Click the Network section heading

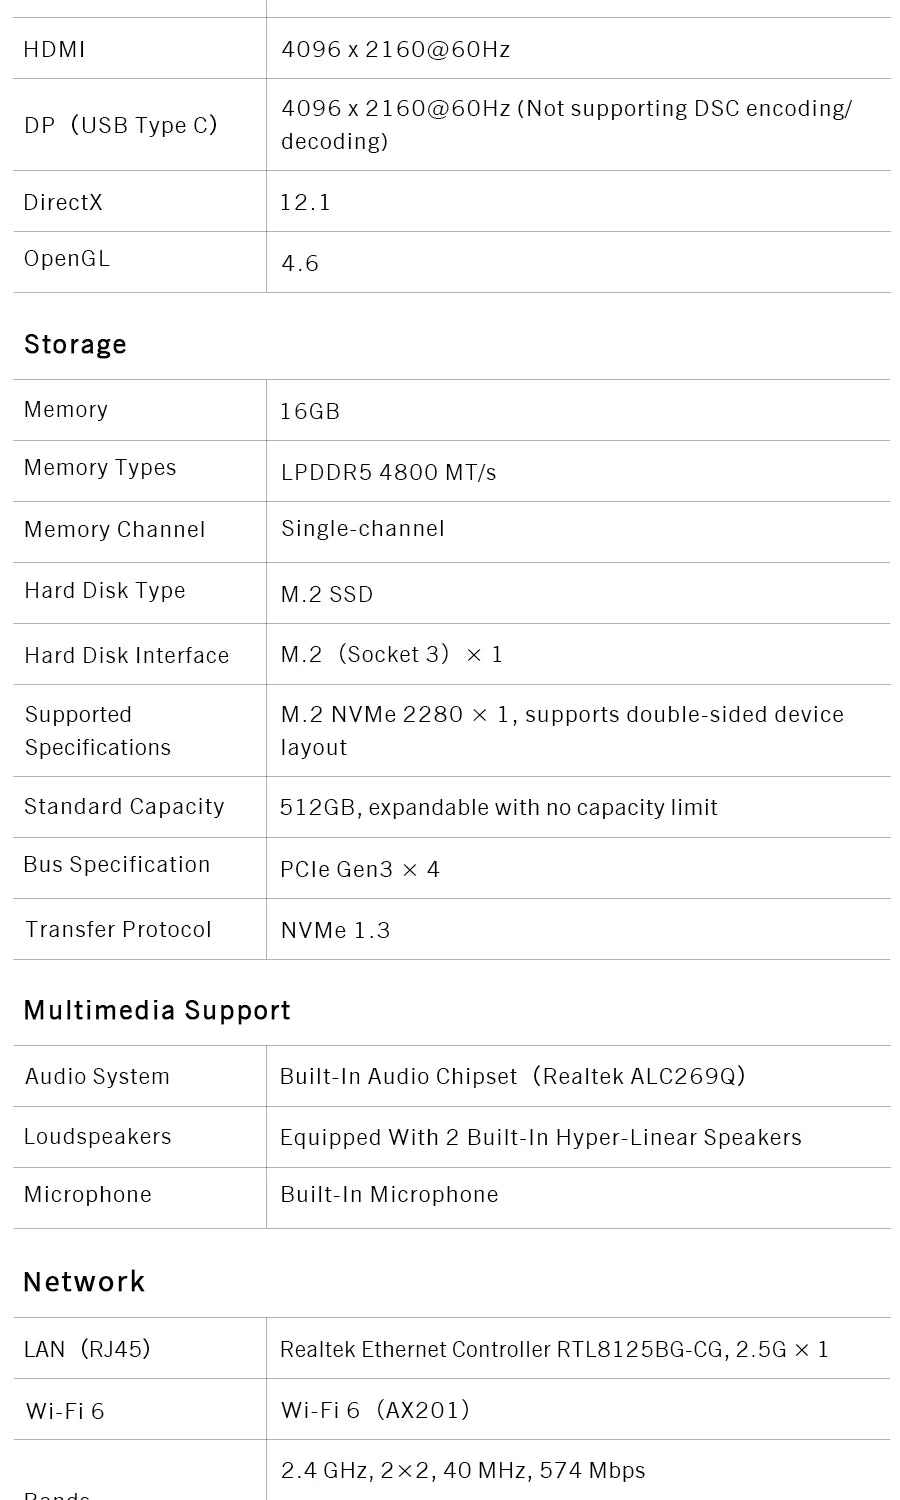click(84, 1282)
